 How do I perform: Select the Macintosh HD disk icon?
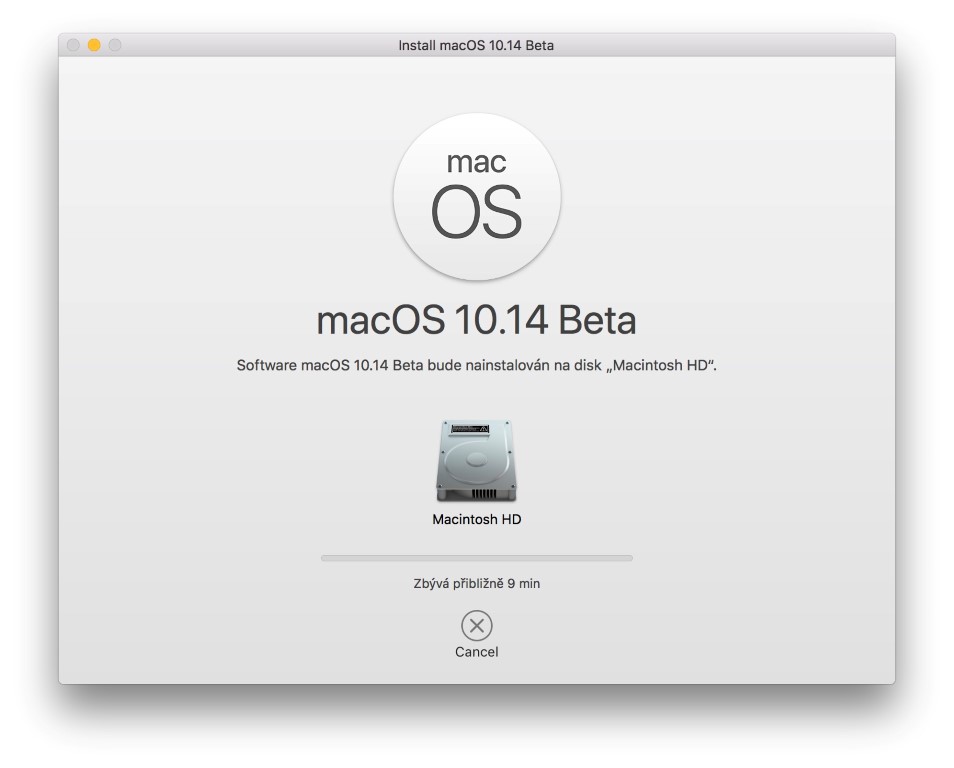tap(476, 461)
